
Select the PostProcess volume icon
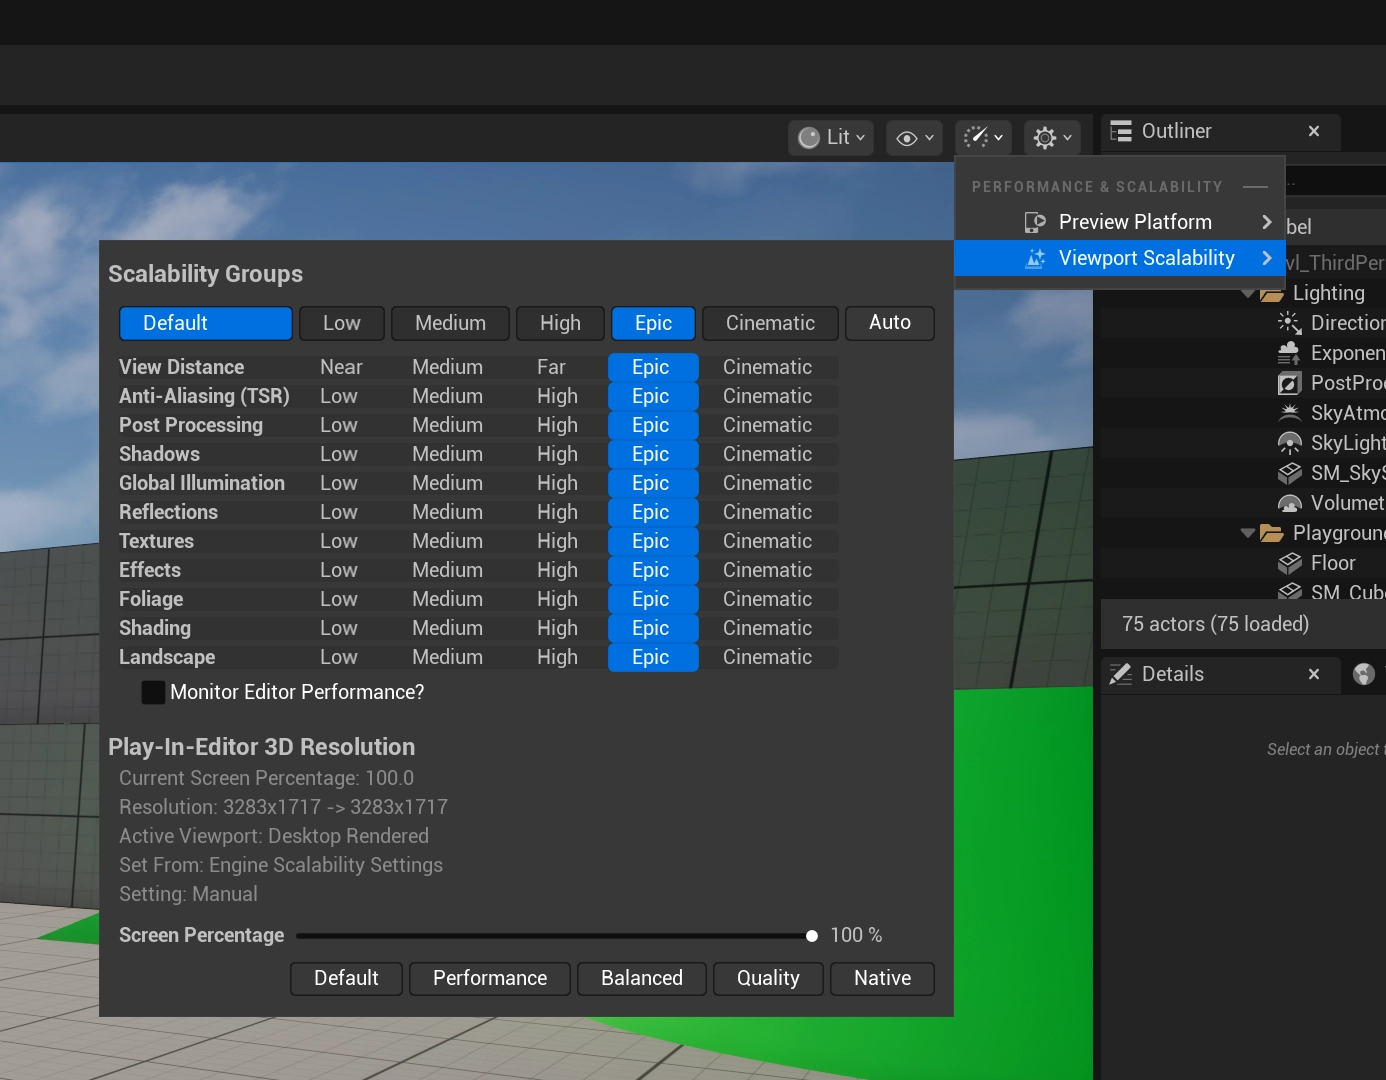pyautogui.click(x=1290, y=383)
